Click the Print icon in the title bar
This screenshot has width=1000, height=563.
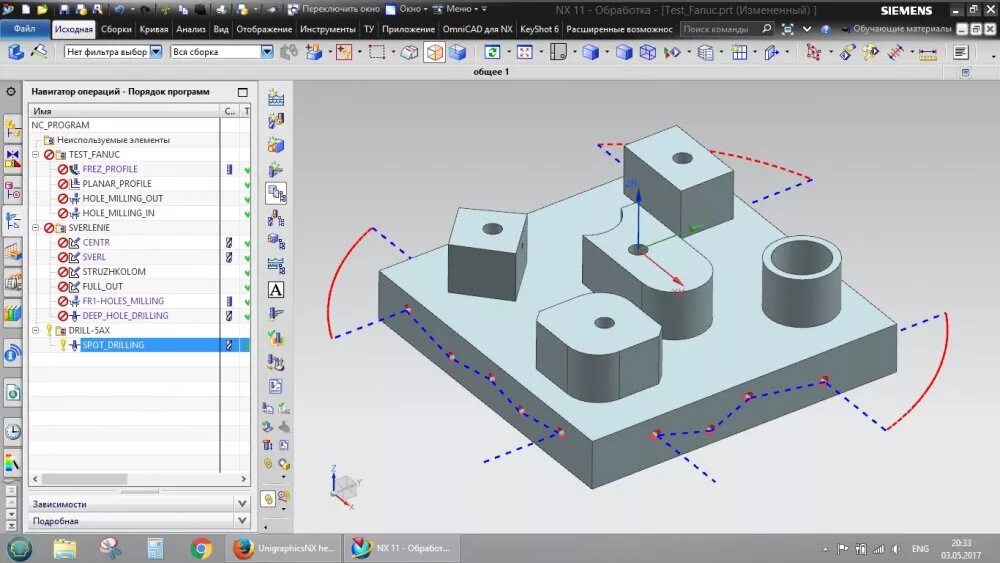[x=221, y=10]
